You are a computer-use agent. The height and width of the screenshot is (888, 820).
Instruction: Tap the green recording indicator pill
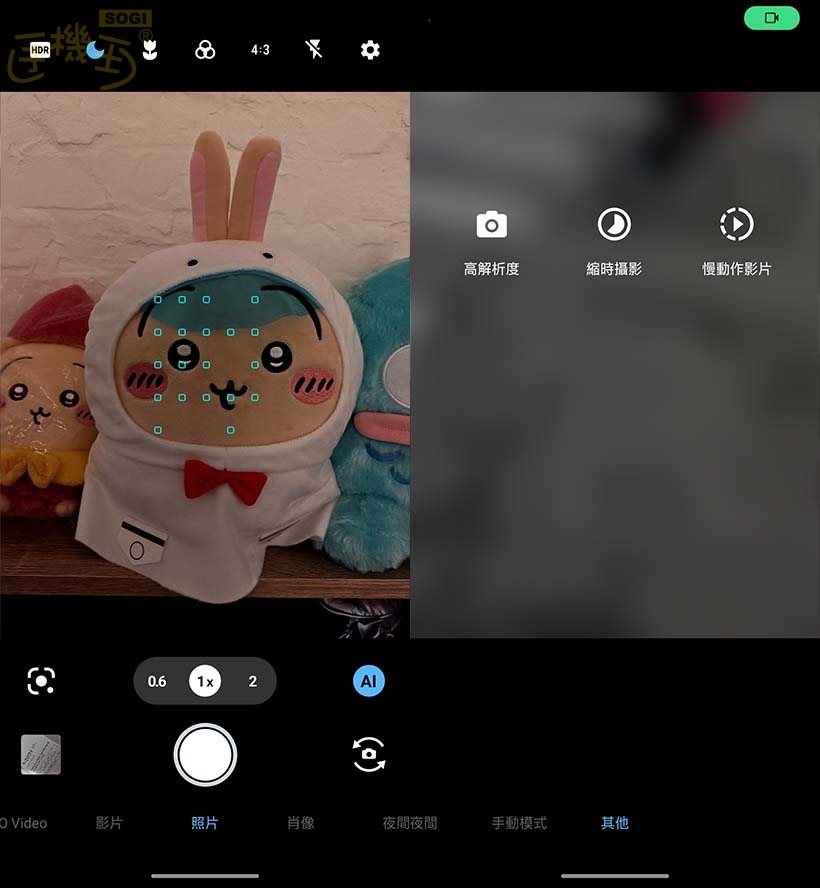771,18
